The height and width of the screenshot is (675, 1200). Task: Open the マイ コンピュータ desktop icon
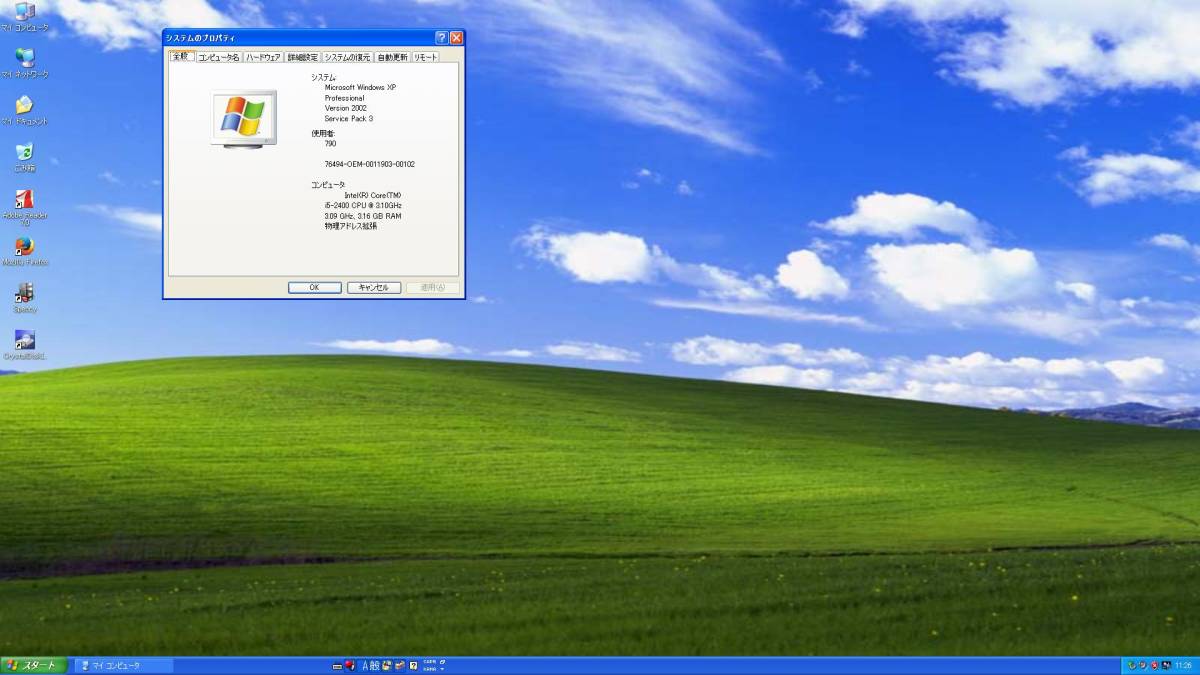pyautogui.click(x=24, y=18)
